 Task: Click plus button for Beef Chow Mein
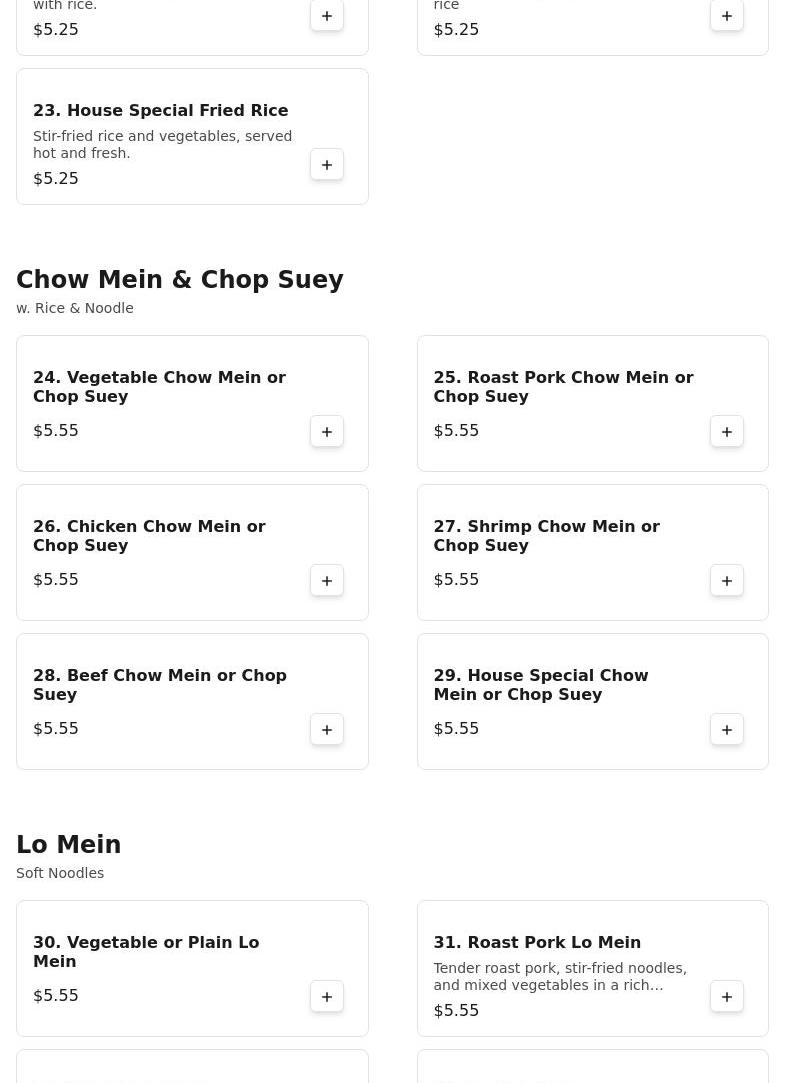coord(327,729)
